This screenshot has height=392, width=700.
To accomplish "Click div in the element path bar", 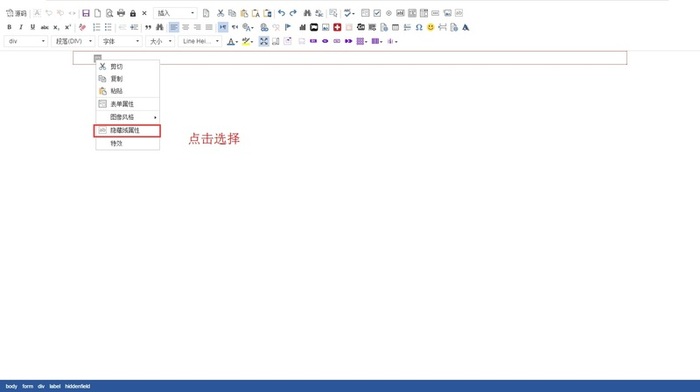I will click(41, 386).
